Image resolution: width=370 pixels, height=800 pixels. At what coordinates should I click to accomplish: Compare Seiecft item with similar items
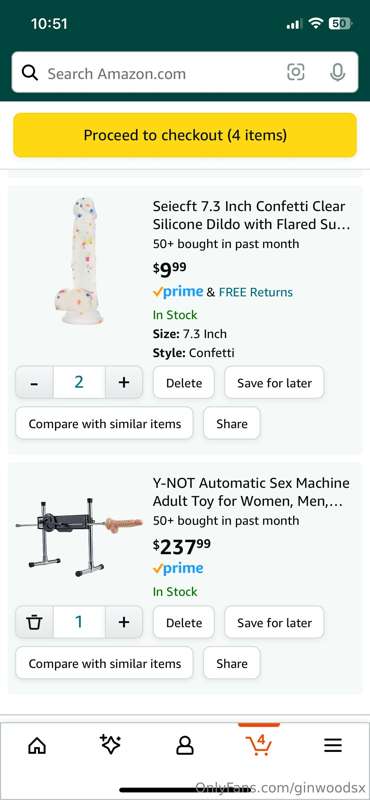pos(105,423)
